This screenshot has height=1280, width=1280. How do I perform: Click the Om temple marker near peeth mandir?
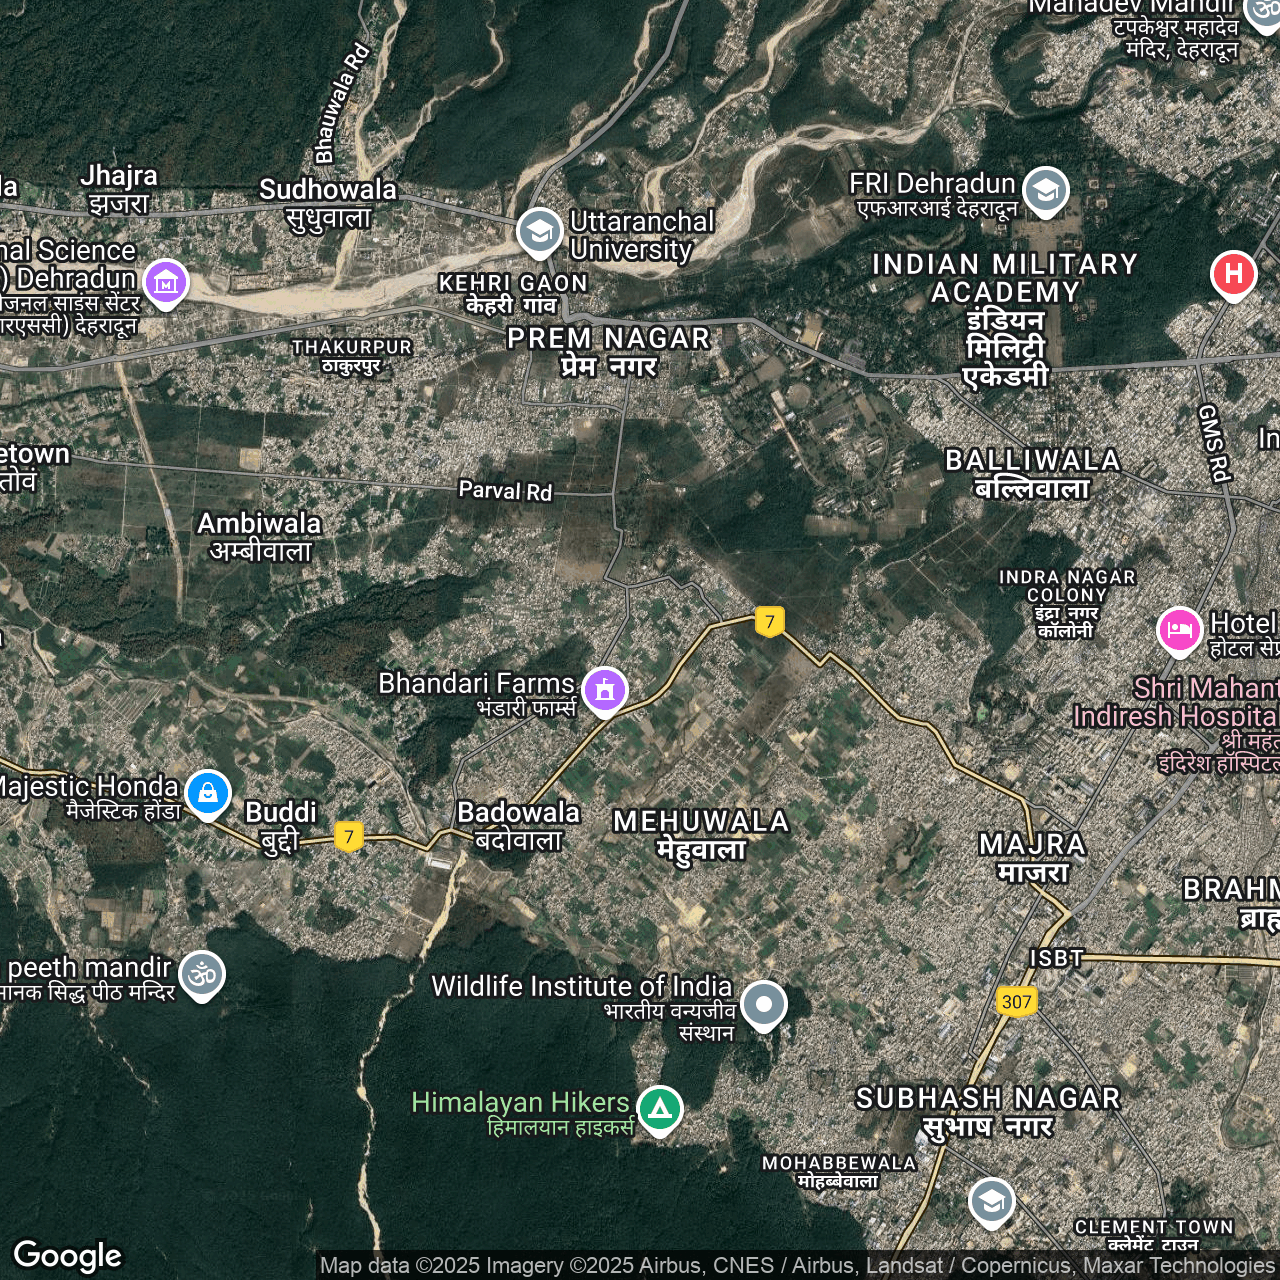[x=202, y=973]
